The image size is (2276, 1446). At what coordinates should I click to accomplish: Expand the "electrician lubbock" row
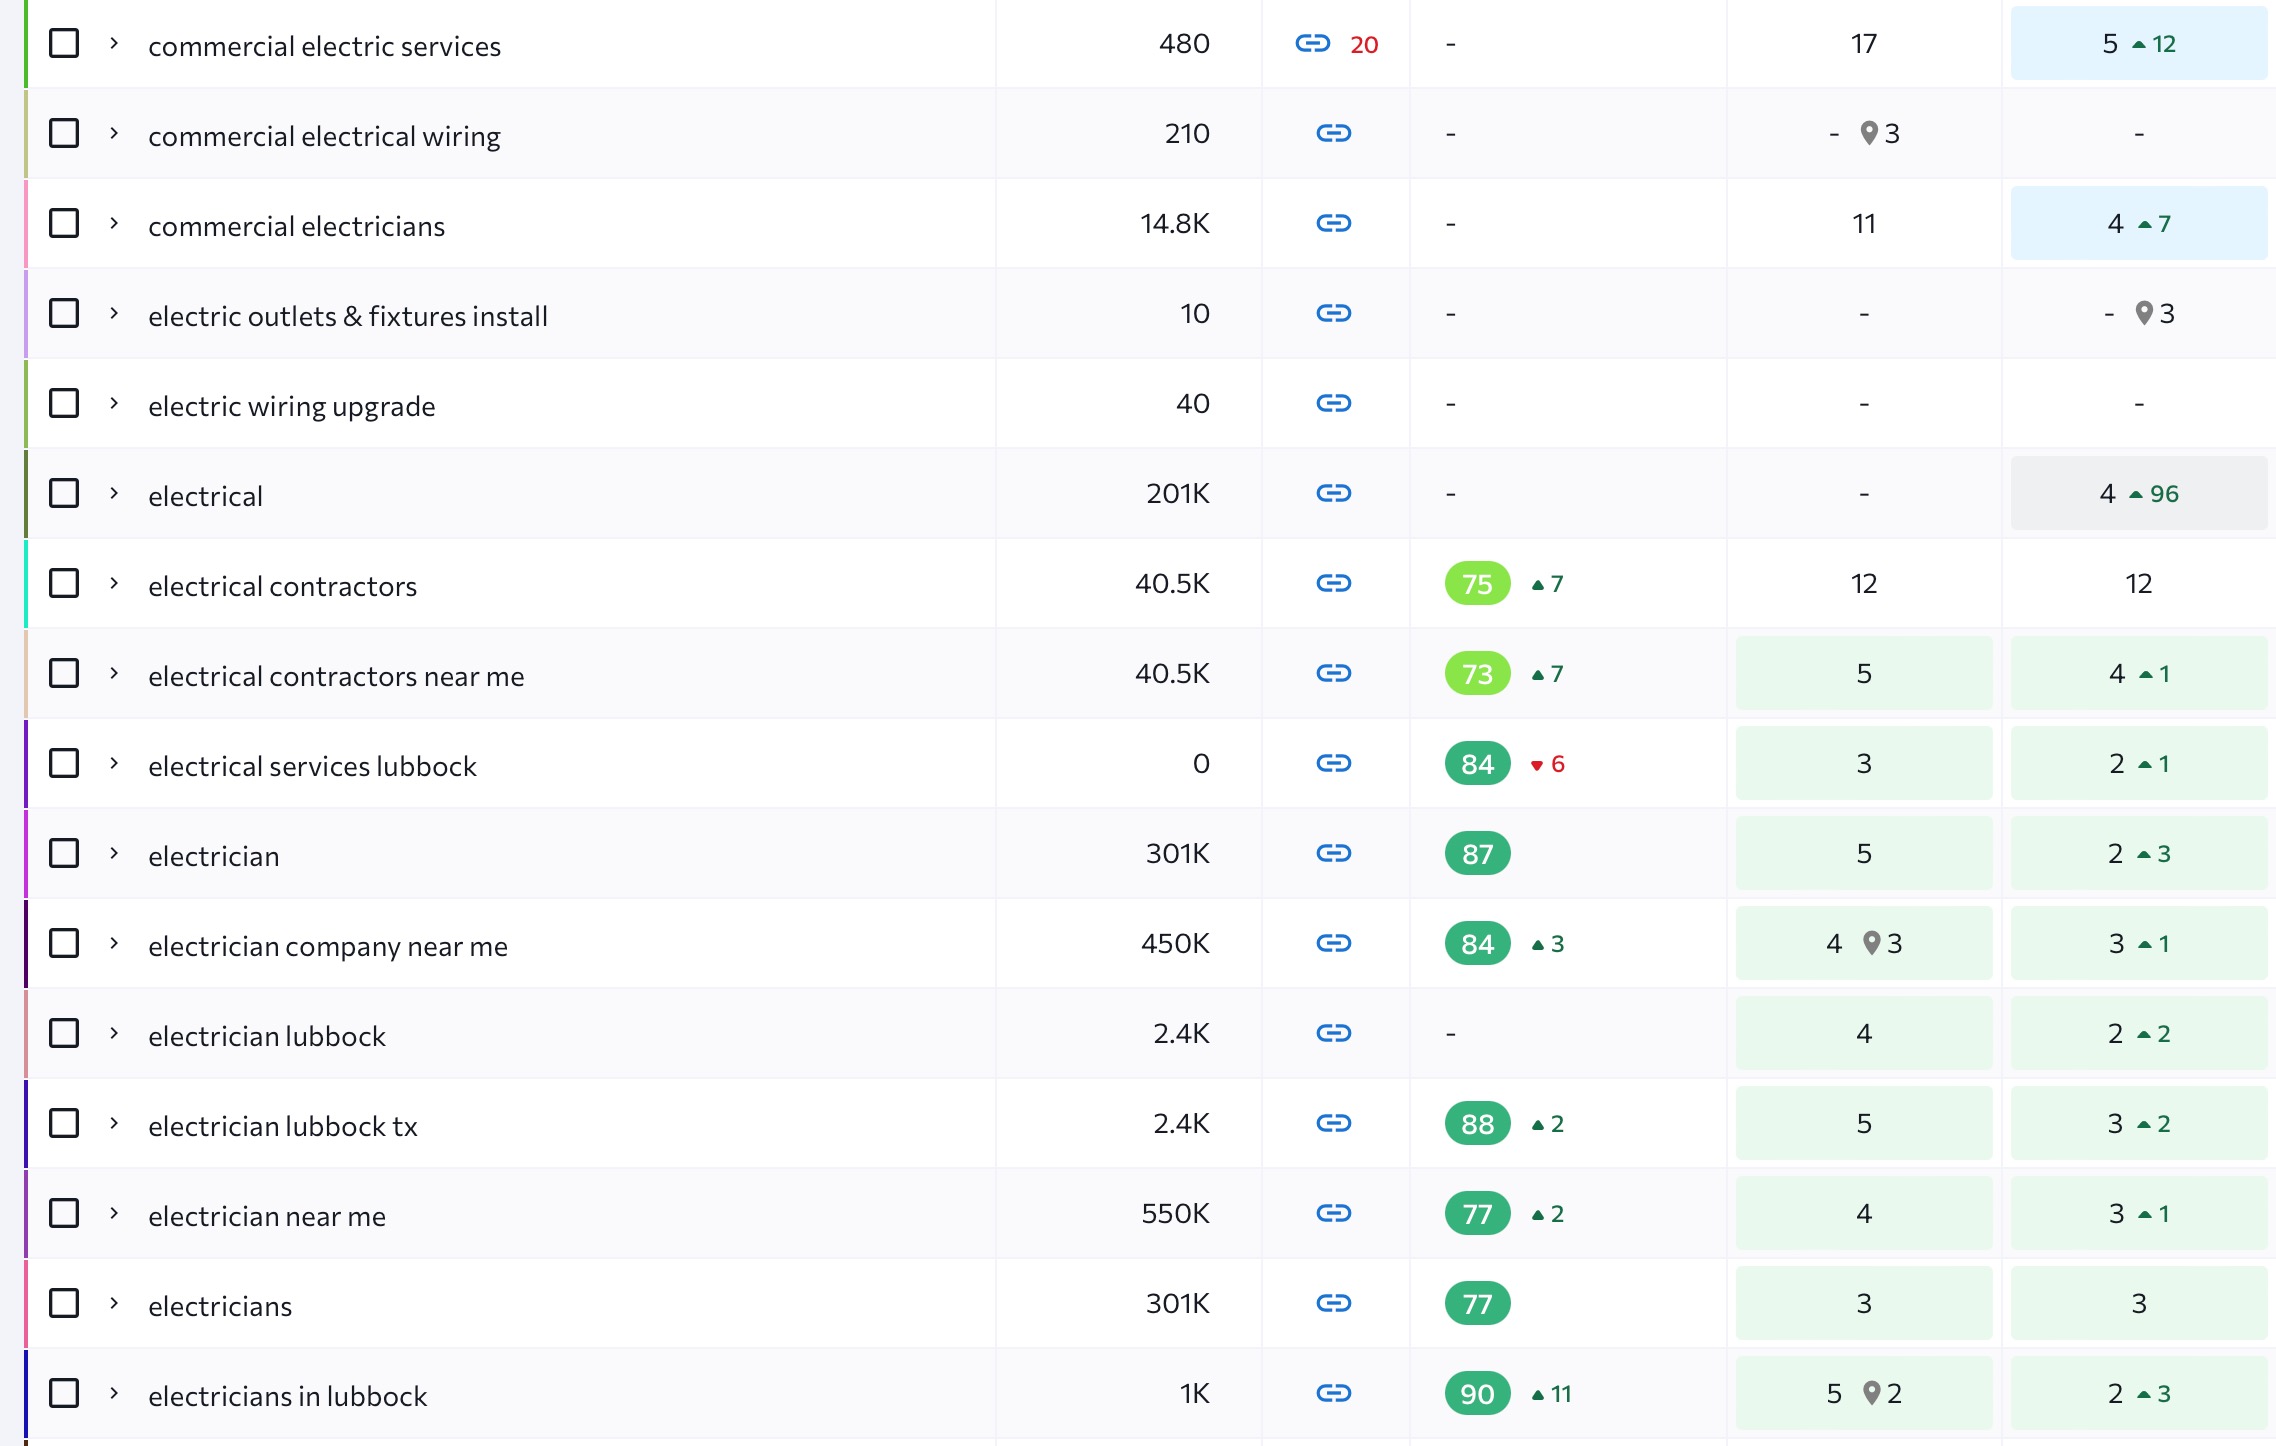click(113, 1033)
